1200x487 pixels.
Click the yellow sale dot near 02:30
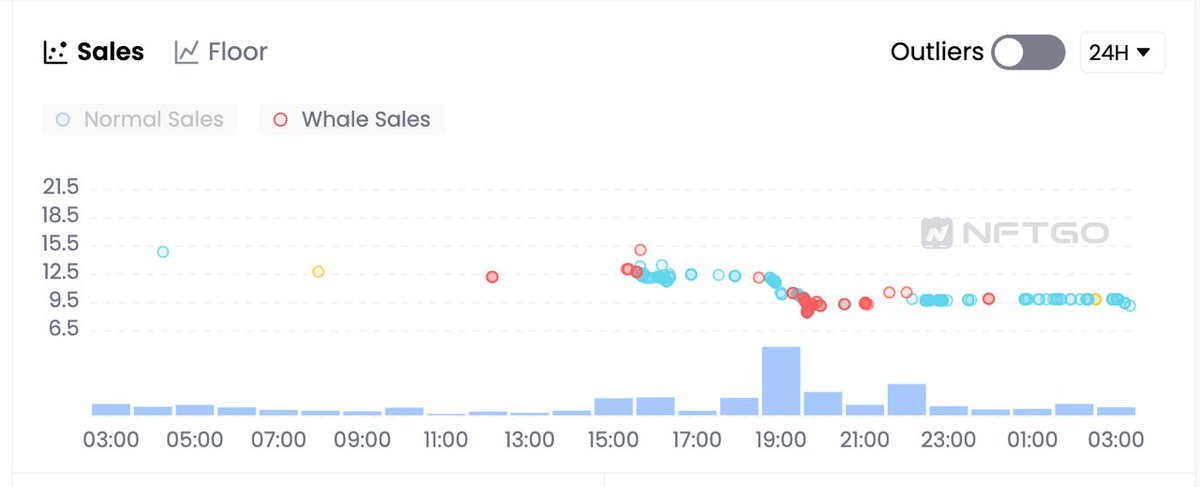tap(1096, 299)
